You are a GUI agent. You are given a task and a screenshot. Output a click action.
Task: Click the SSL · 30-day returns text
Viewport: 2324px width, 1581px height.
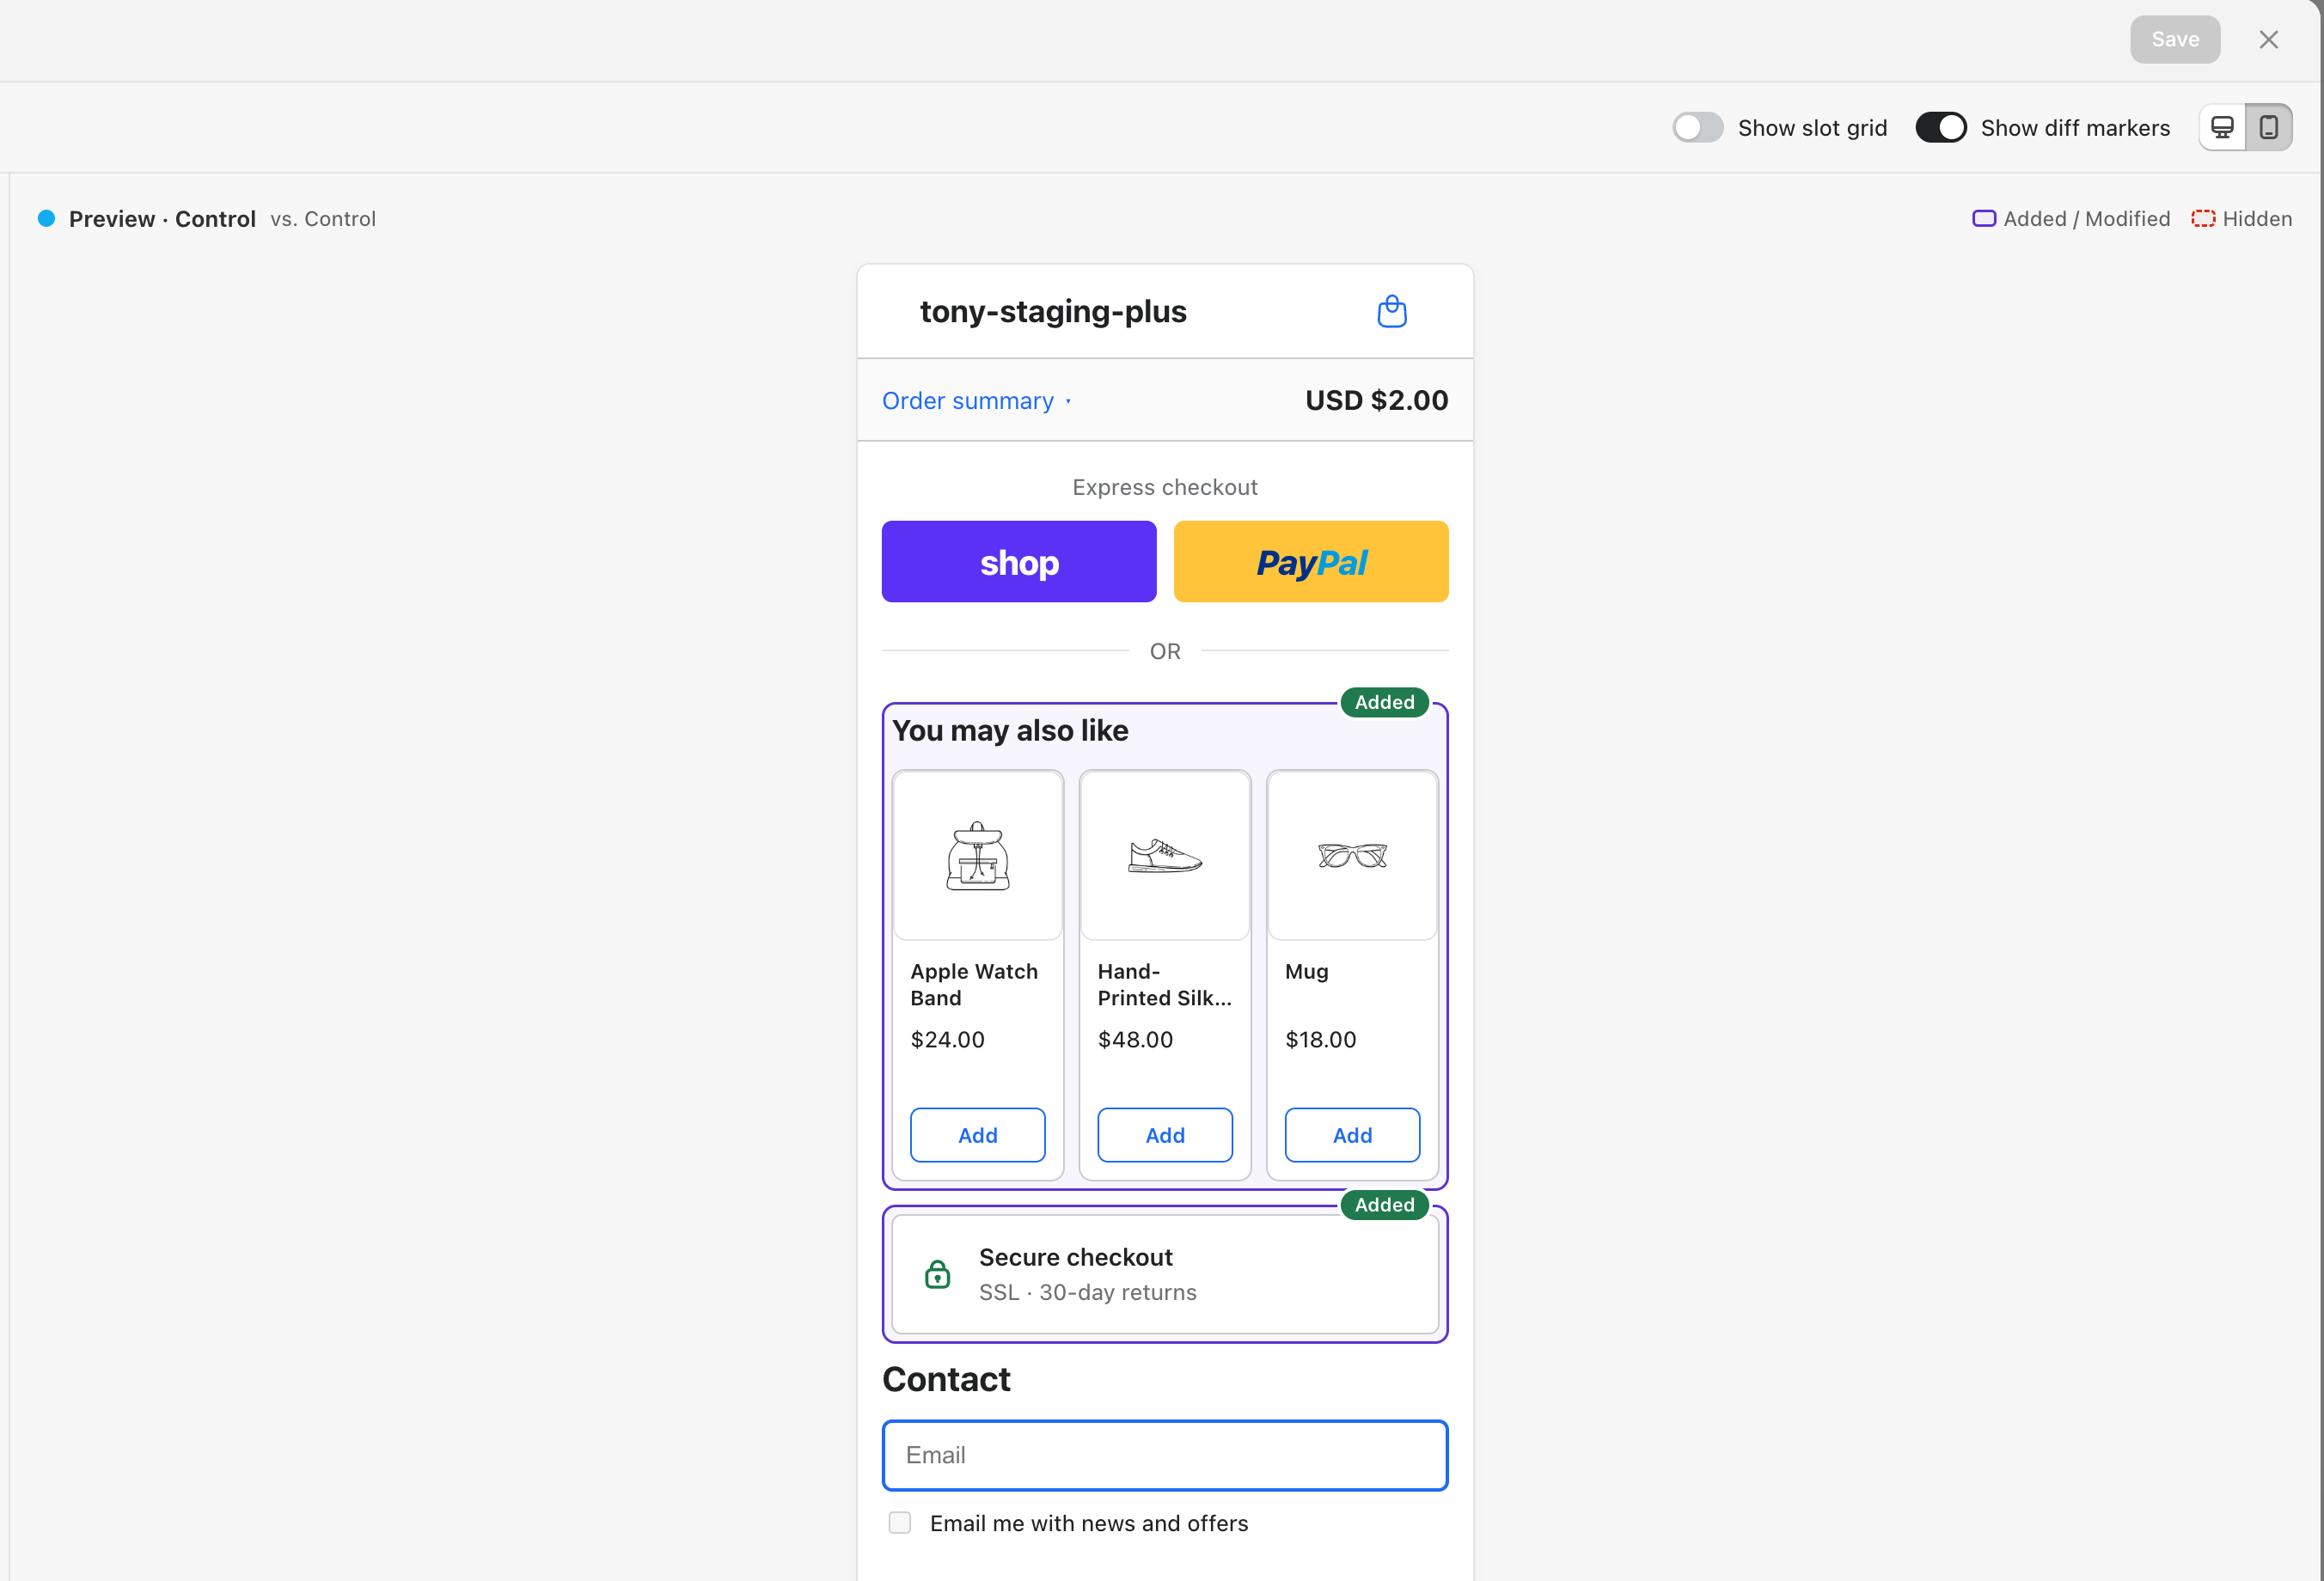pos(1087,1292)
